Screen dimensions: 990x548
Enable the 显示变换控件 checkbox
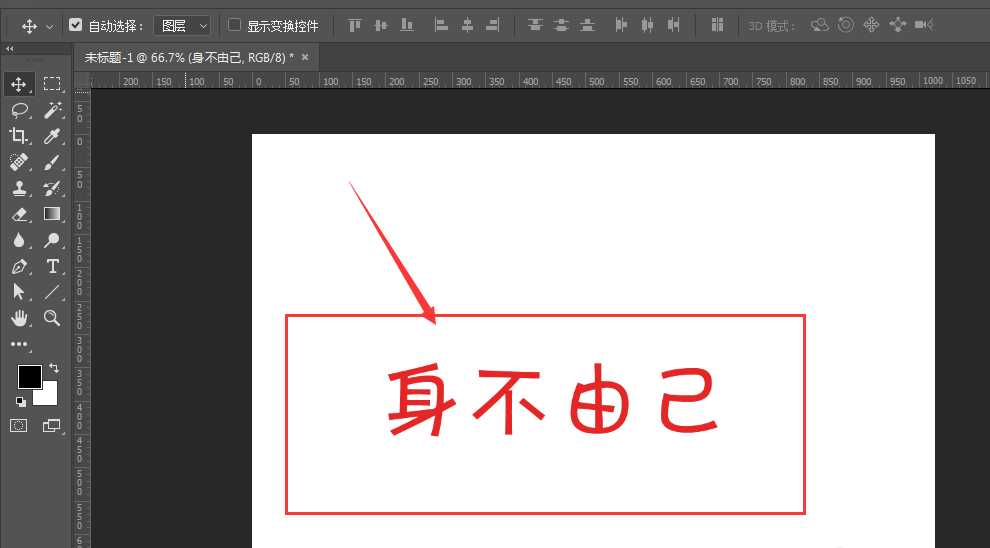click(x=235, y=25)
